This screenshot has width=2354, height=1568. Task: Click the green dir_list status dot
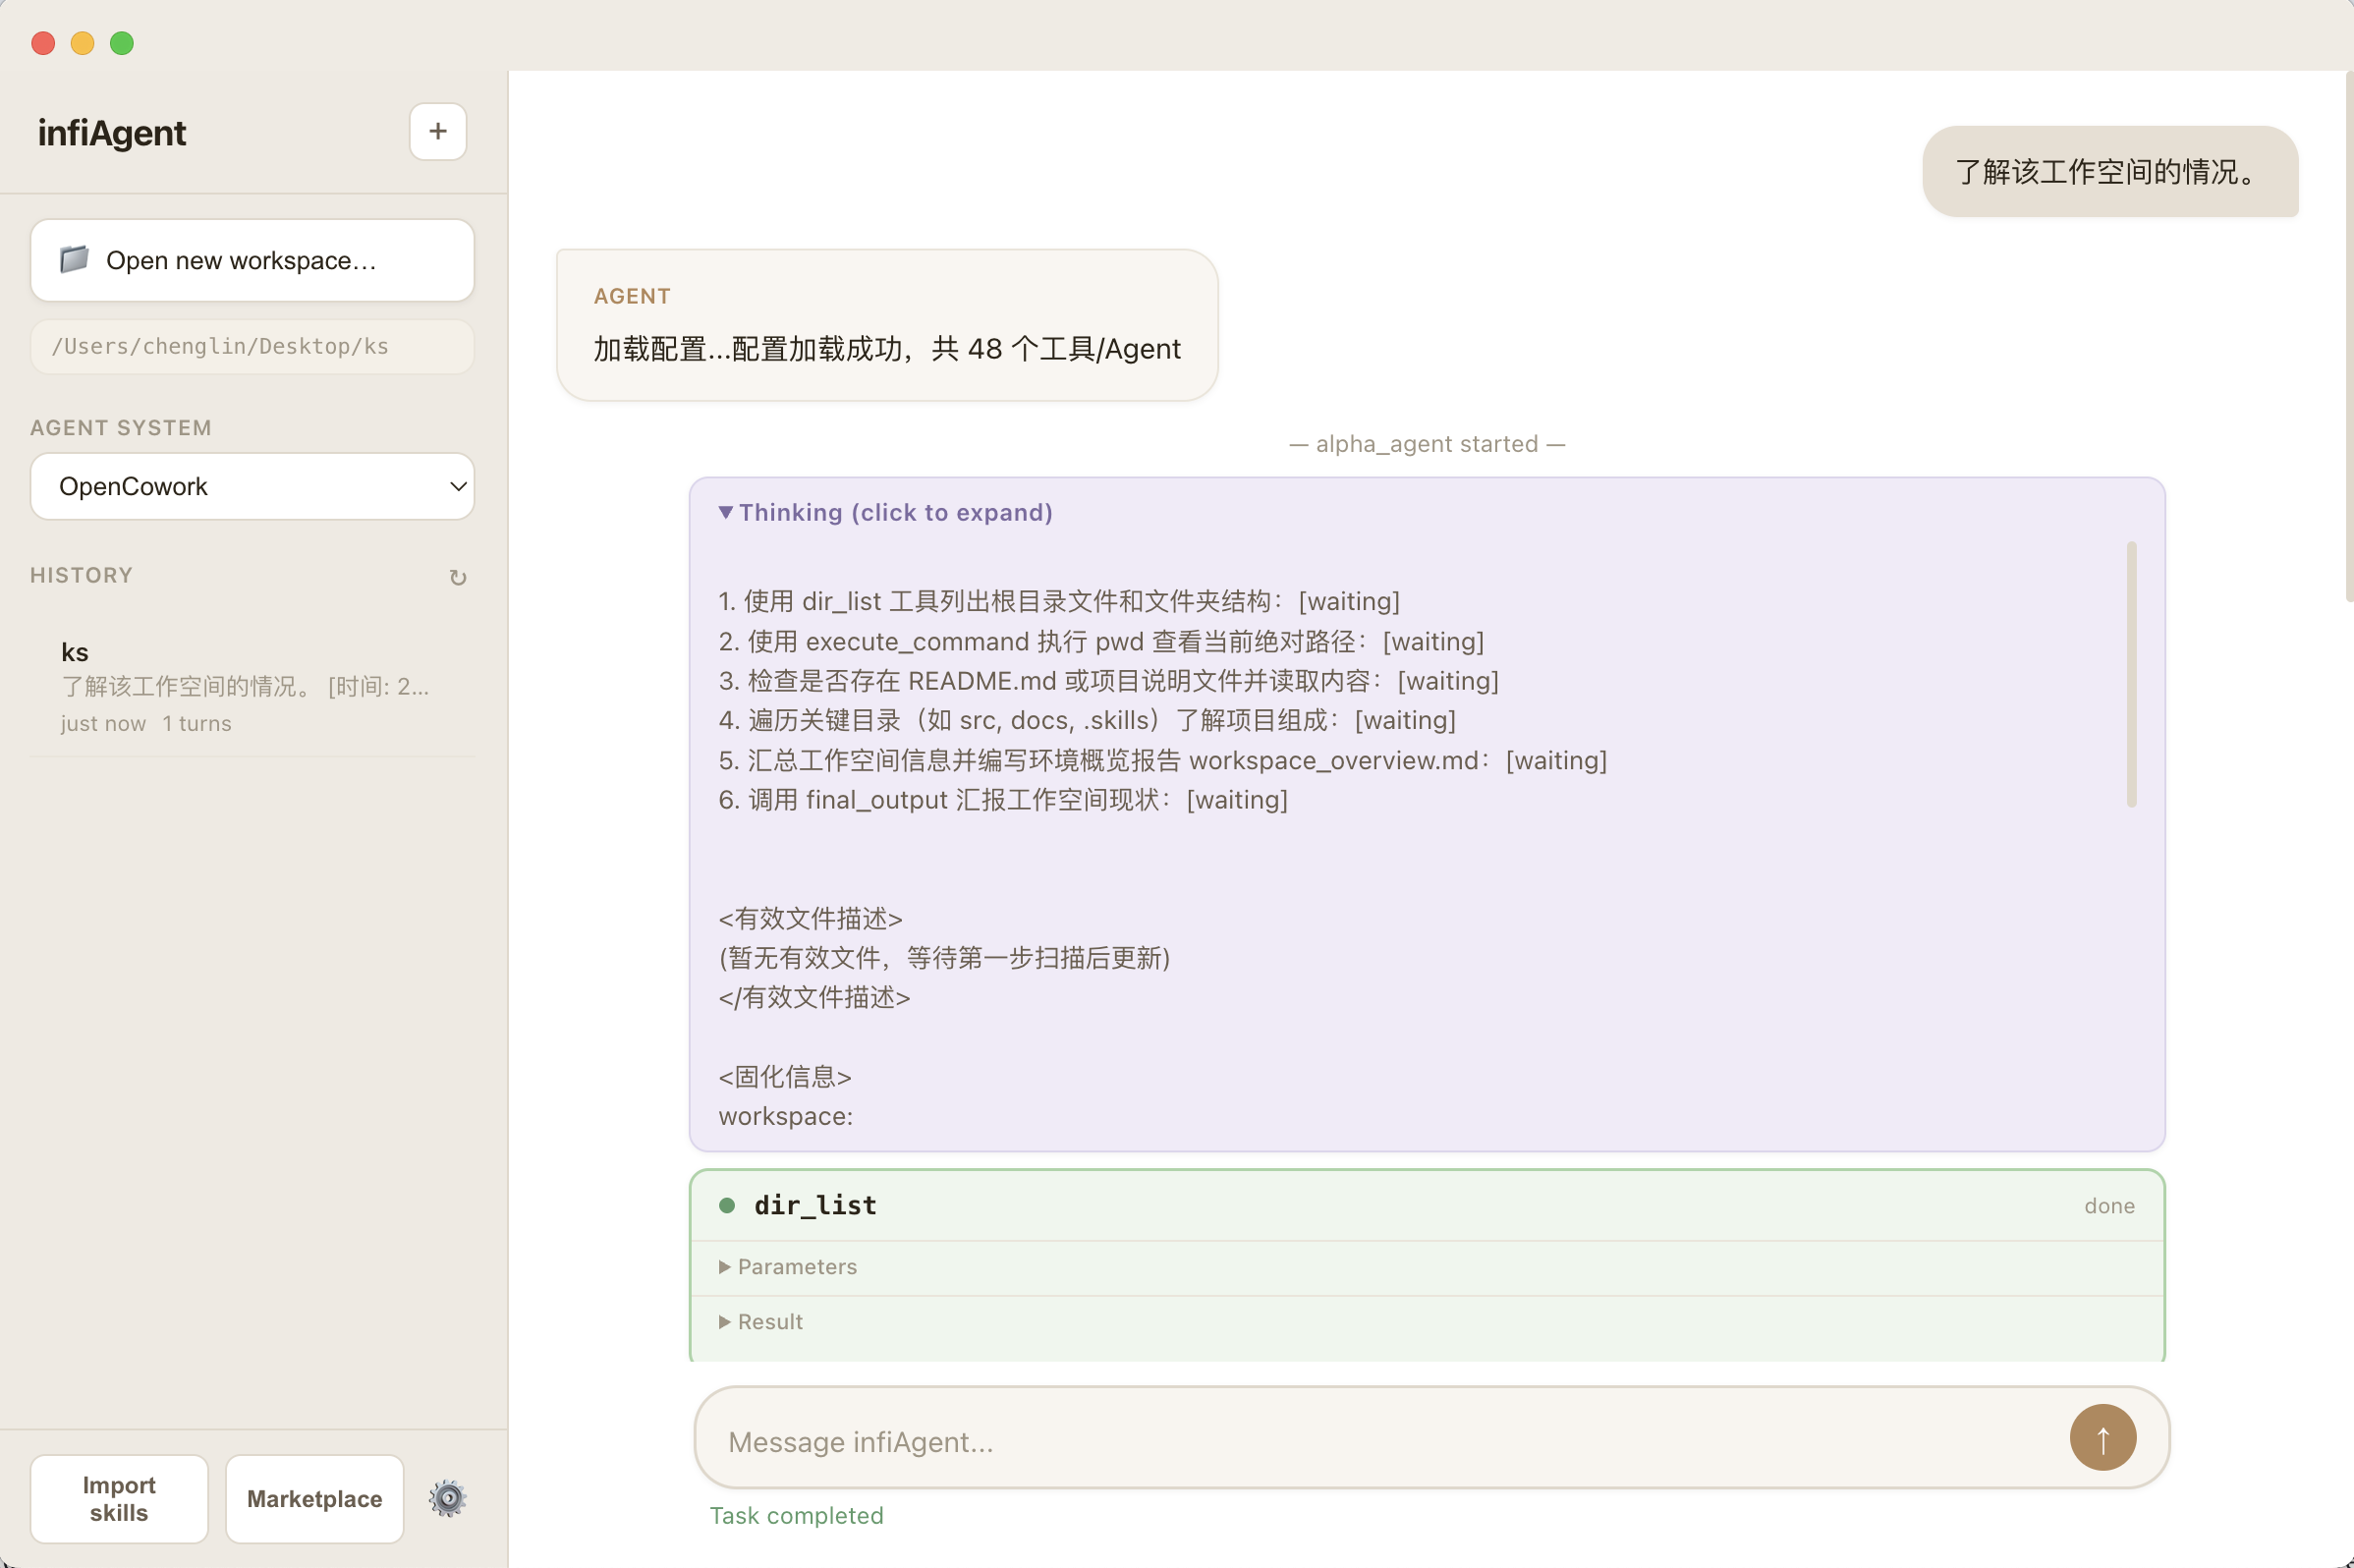coord(727,1205)
